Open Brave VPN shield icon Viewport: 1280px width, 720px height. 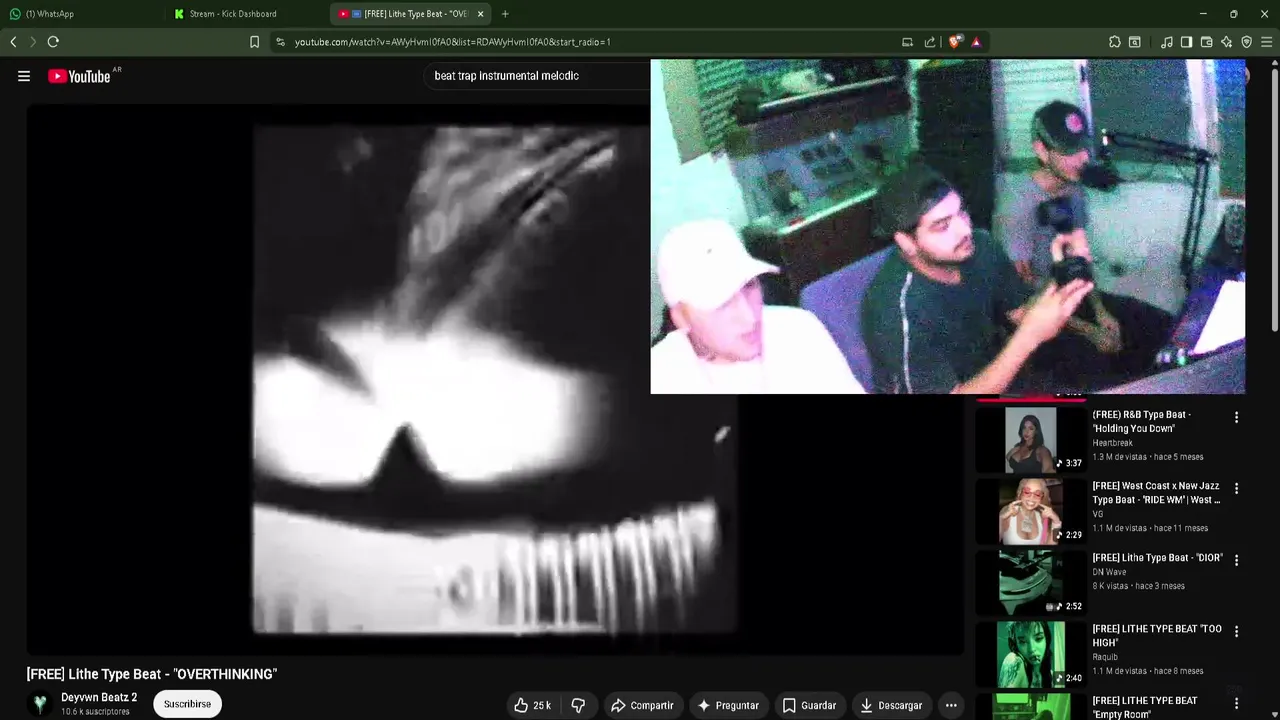1246,42
